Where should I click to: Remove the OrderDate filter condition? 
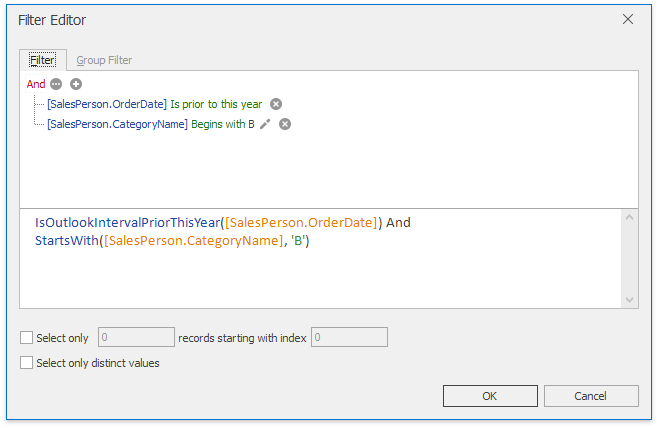(276, 104)
